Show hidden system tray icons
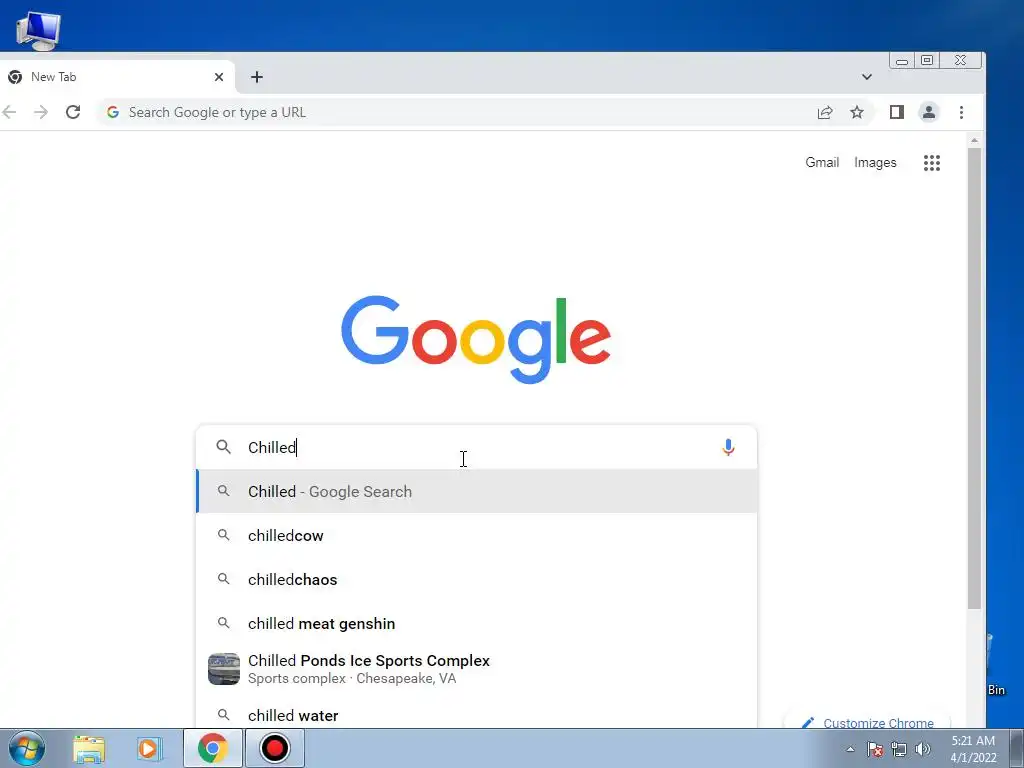The image size is (1024, 768). click(x=850, y=749)
